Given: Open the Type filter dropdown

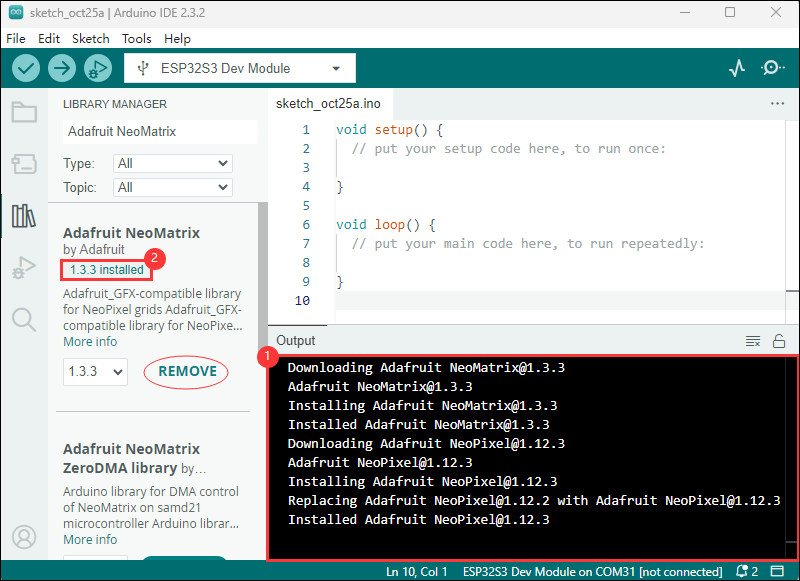Looking at the screenshot, I should [172, 163].
